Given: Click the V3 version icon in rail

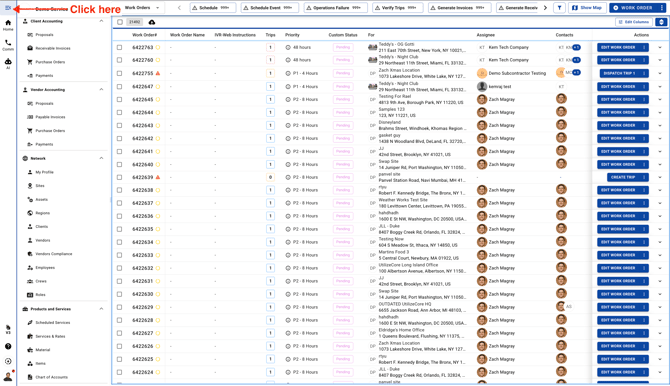Looking at the screenshot, I should (x=8, y=329).
